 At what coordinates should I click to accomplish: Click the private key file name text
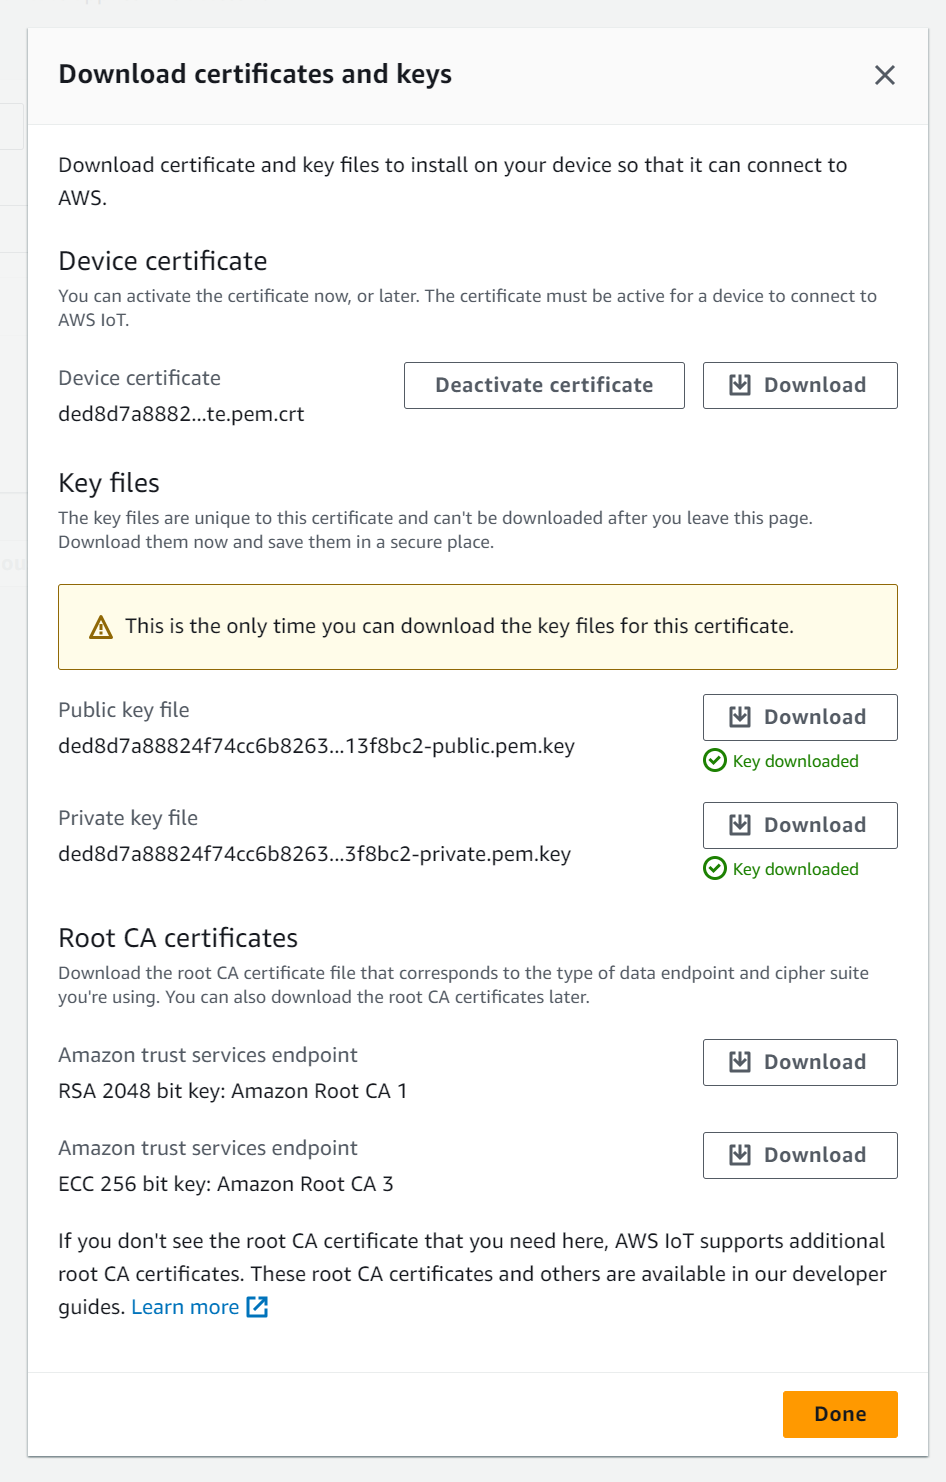[x=314, y=854]
